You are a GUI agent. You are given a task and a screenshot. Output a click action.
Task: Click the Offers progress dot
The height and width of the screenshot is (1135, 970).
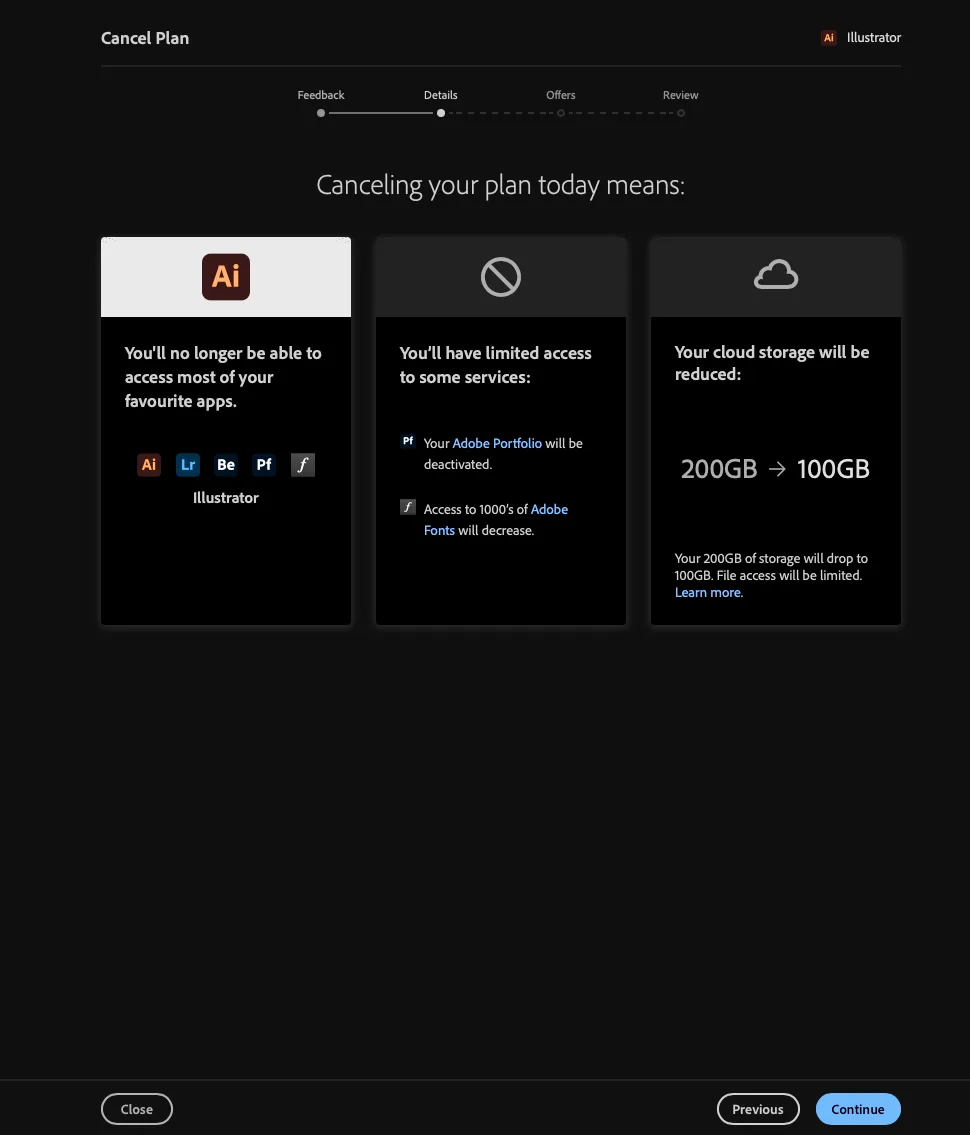[x=560, y=113]
